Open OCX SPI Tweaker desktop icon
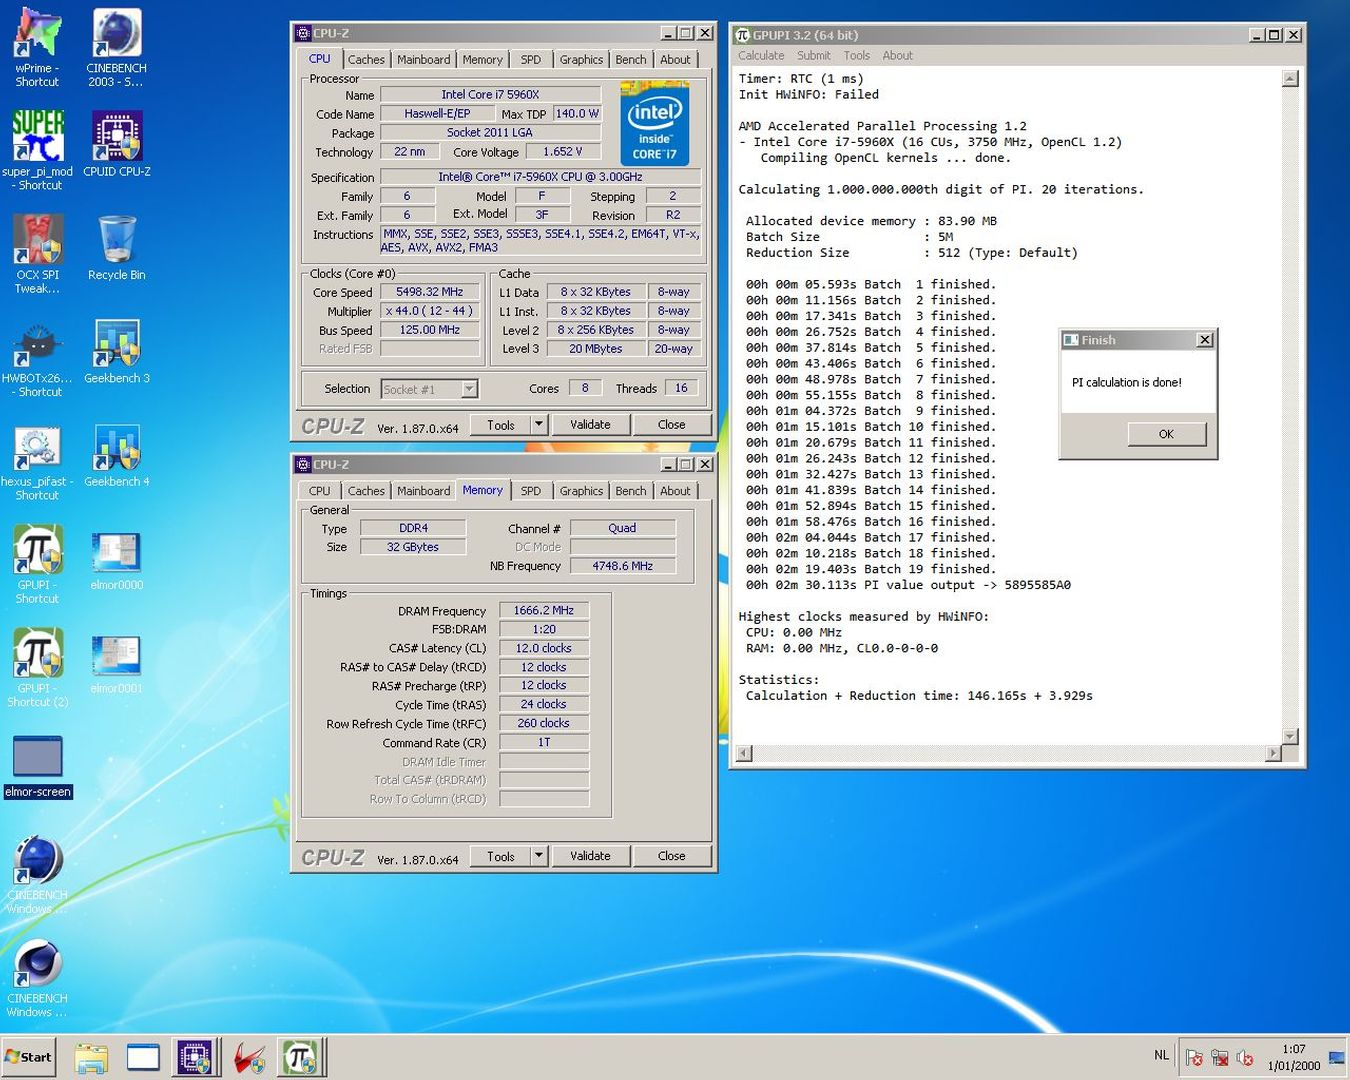 click(37, 254)
